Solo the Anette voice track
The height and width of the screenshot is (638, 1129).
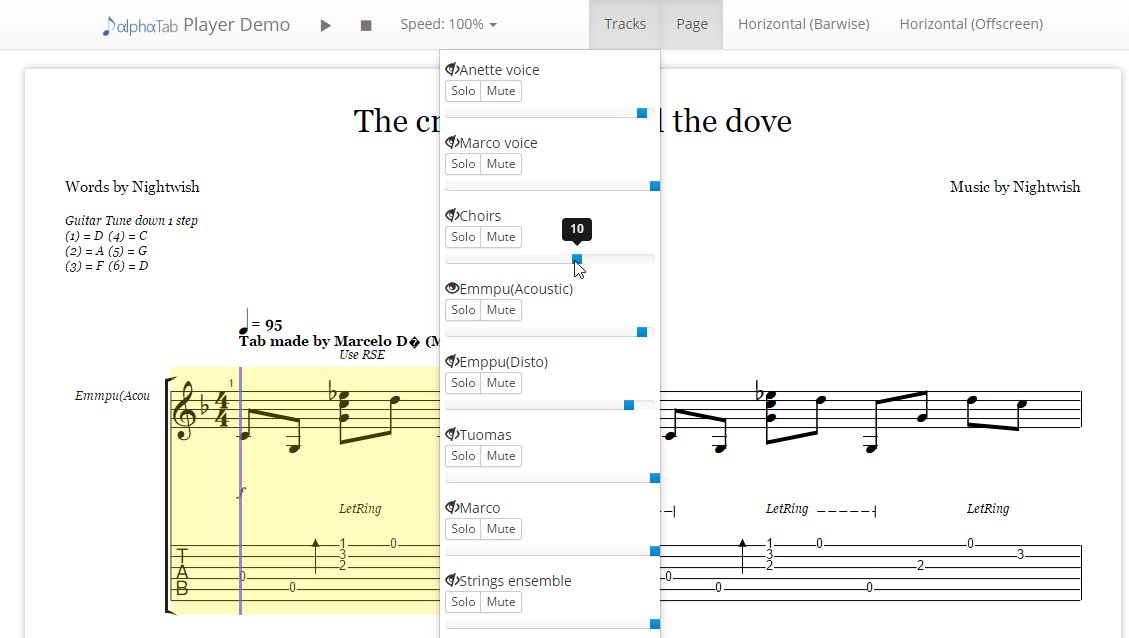click(x=463, y=91)
